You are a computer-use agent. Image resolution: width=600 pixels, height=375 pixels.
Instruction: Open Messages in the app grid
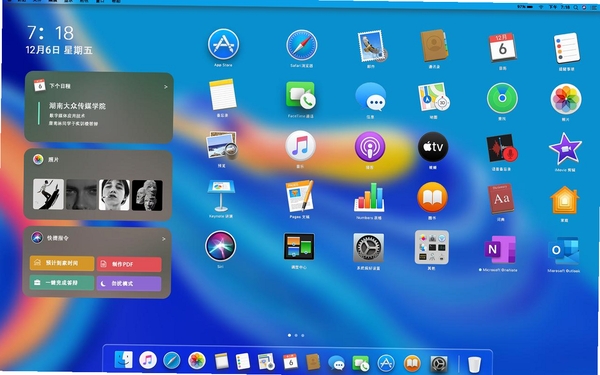(370, 97)
